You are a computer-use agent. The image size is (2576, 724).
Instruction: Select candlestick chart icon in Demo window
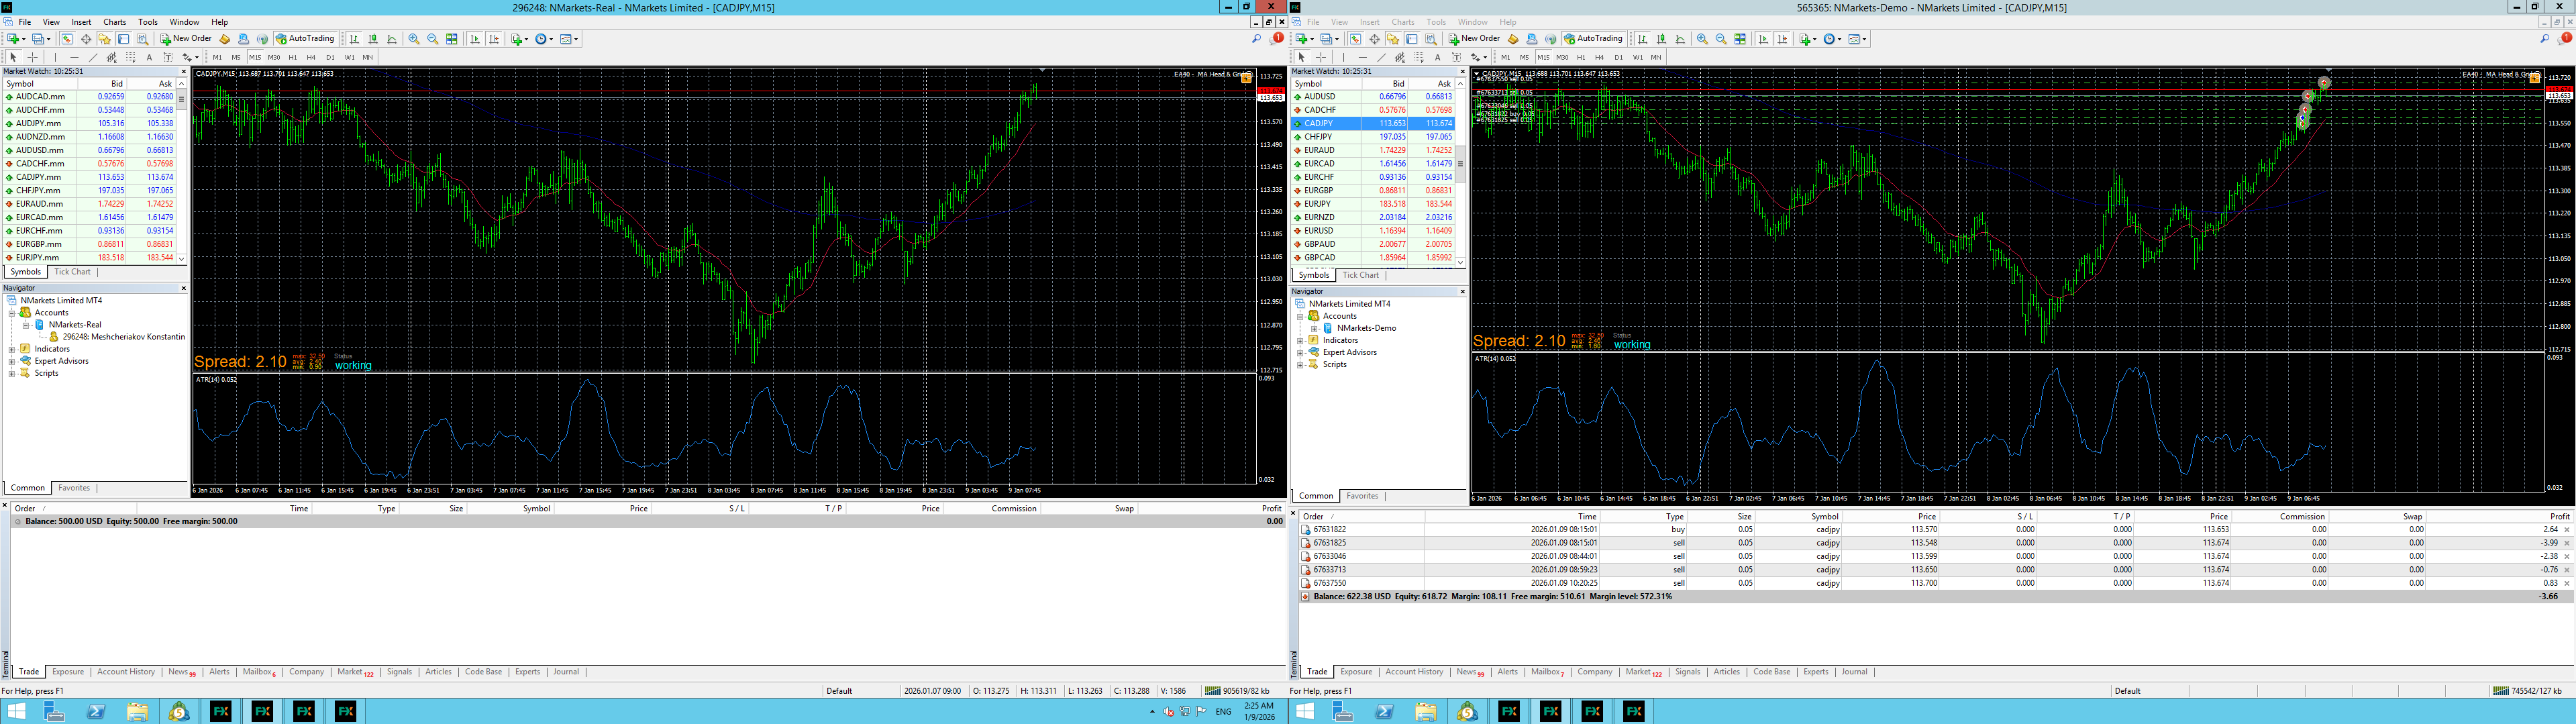[x=1661, y=39]
